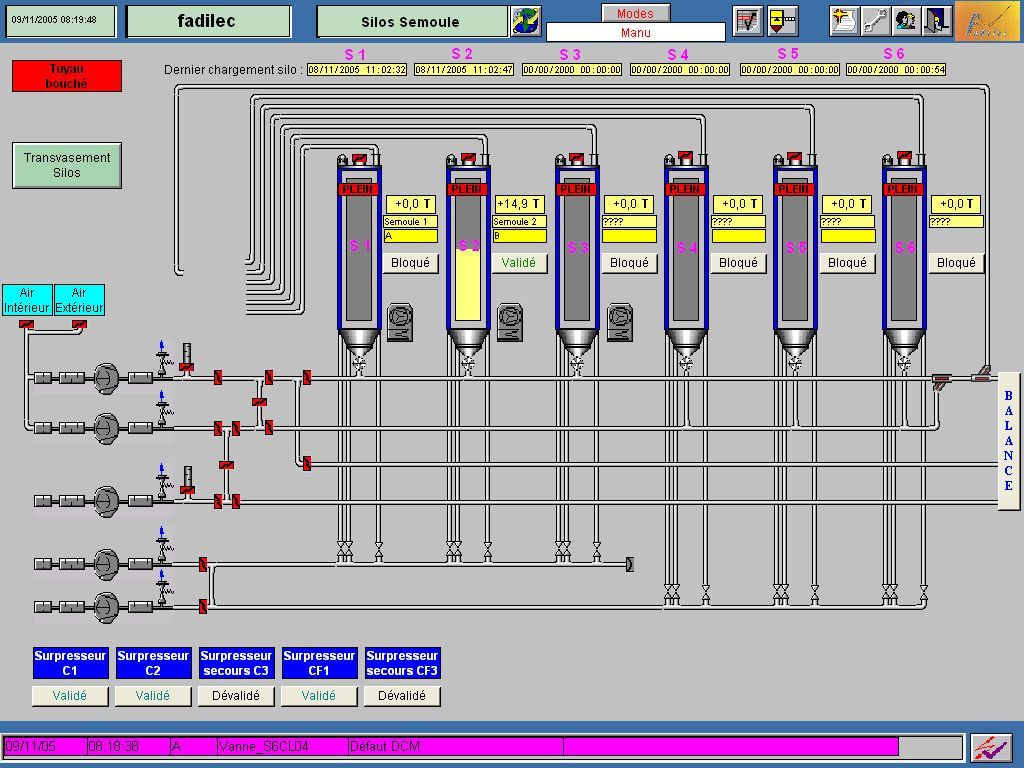Click the exit door icon

click(936, 21)
